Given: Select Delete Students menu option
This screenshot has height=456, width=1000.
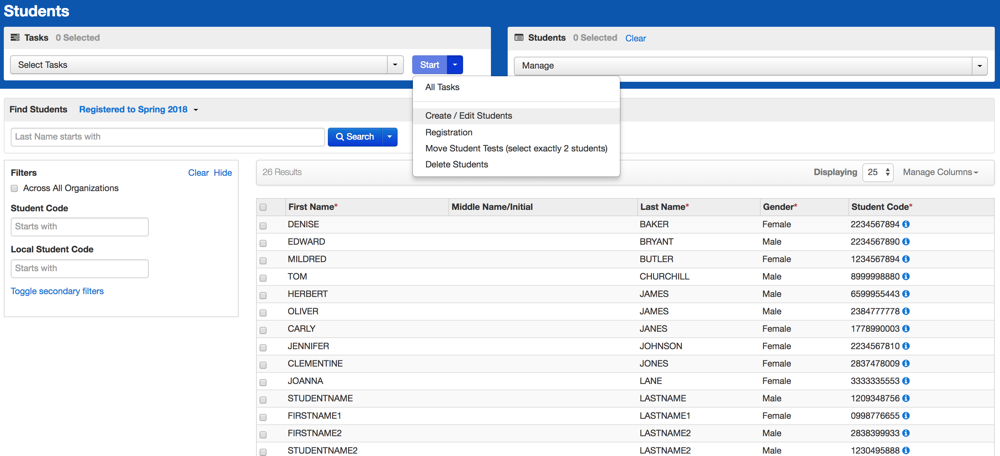Looking at the screenshot, I should pos(456,165).
